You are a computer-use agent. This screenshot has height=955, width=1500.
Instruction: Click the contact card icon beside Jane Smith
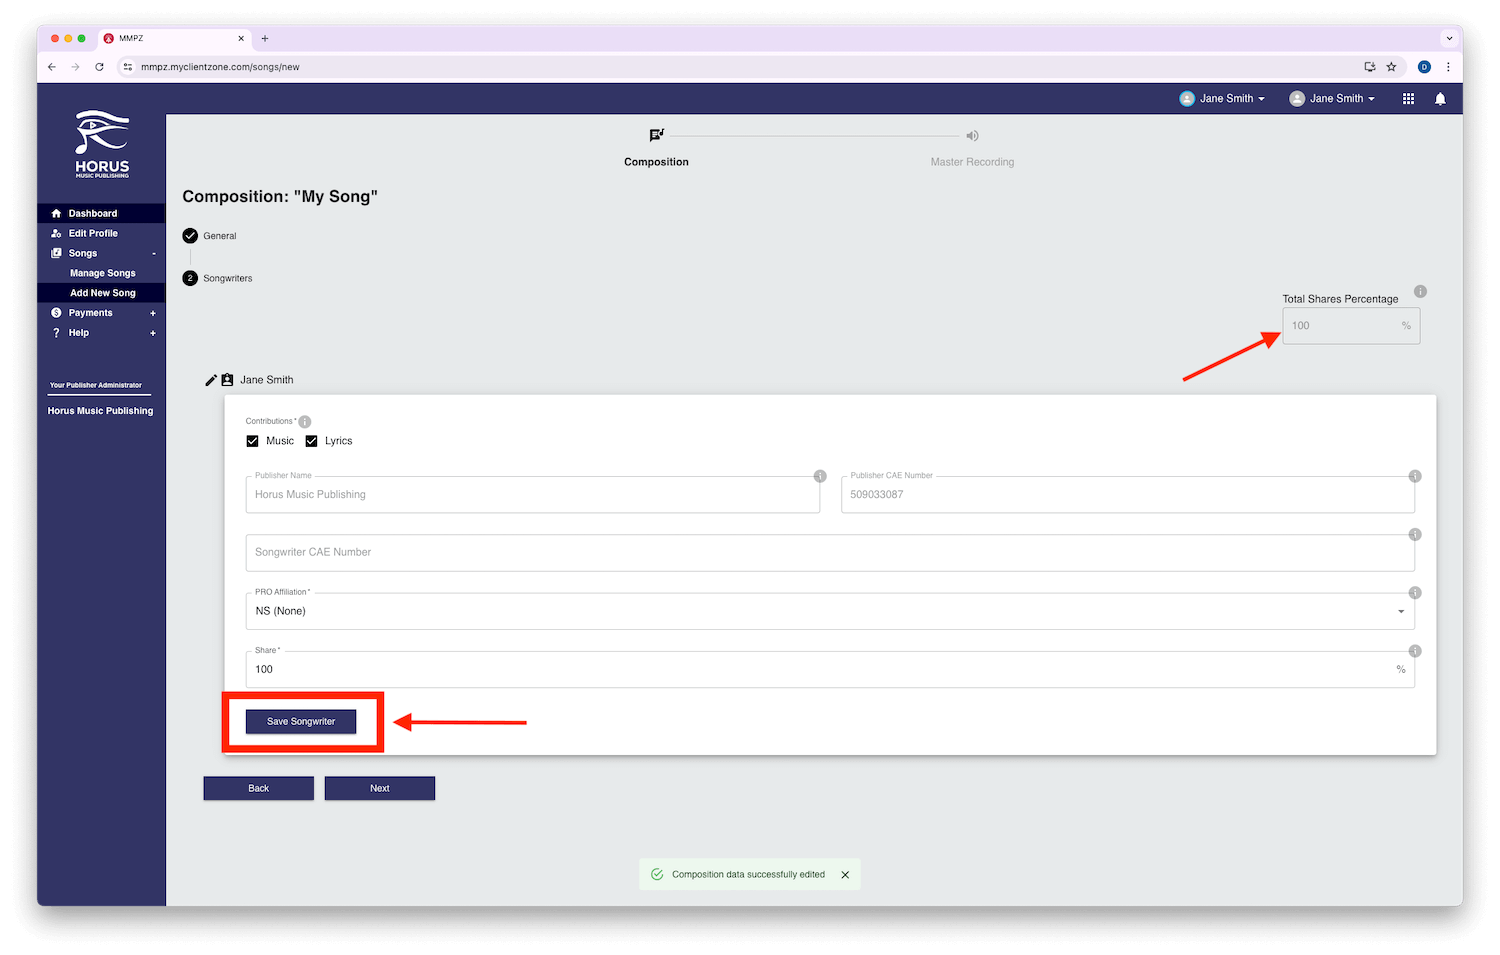(x=227, y=380)
